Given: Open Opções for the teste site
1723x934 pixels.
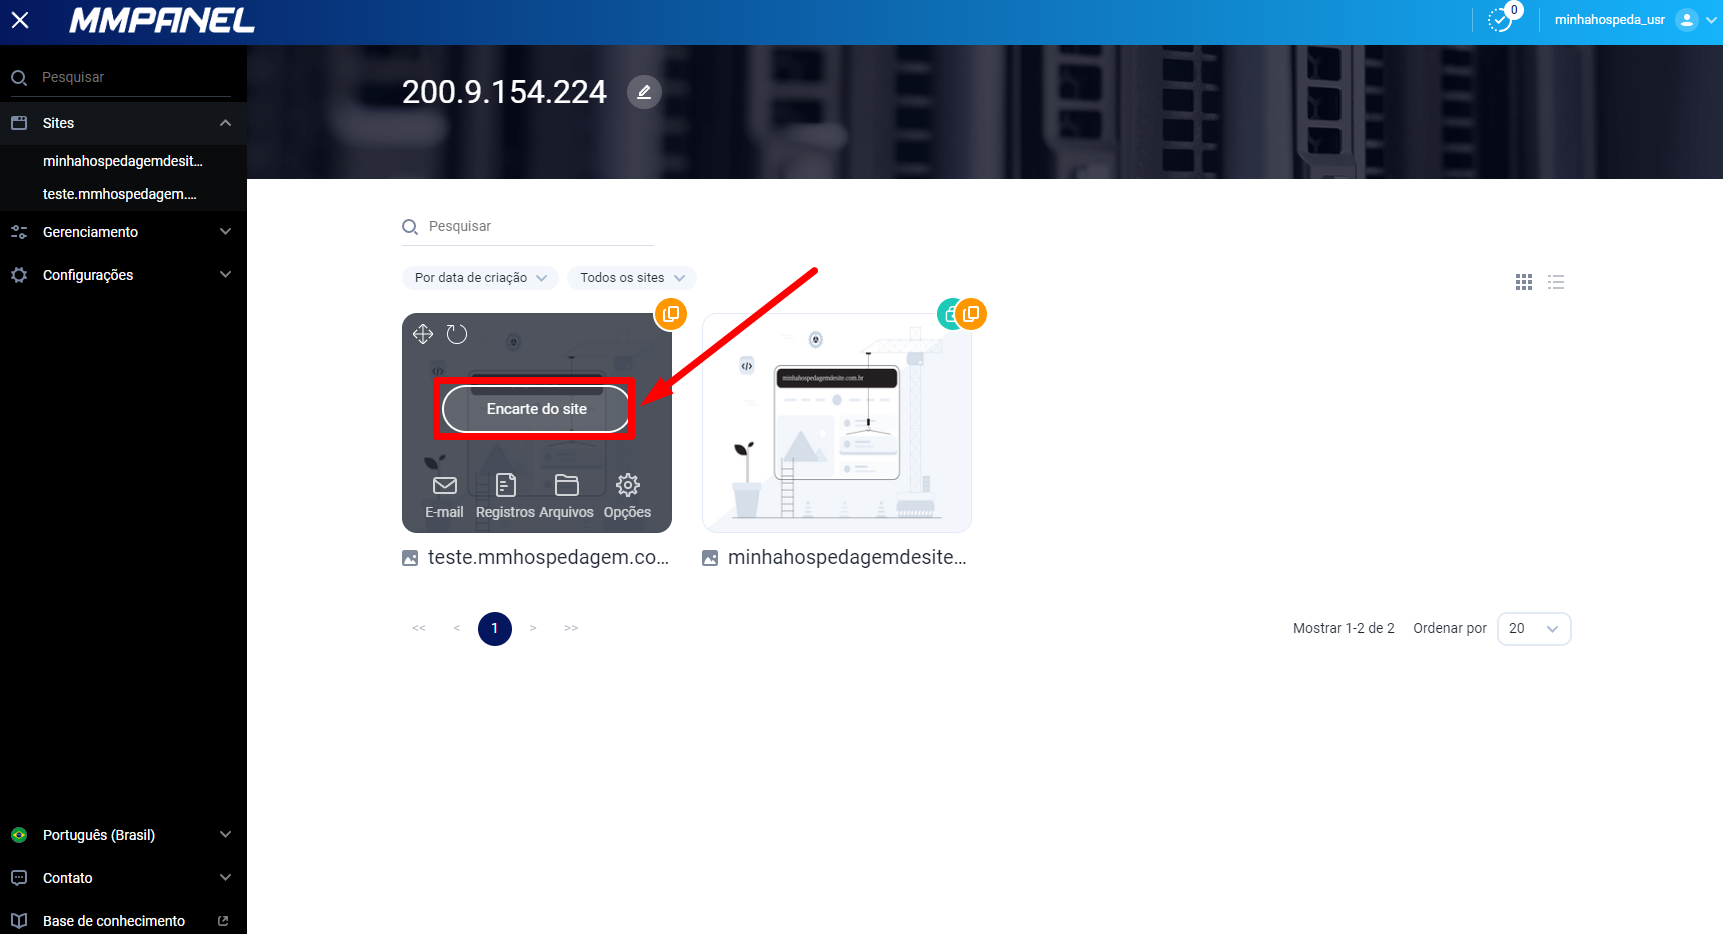Looking at the screenshot, I should coord(627,497).
